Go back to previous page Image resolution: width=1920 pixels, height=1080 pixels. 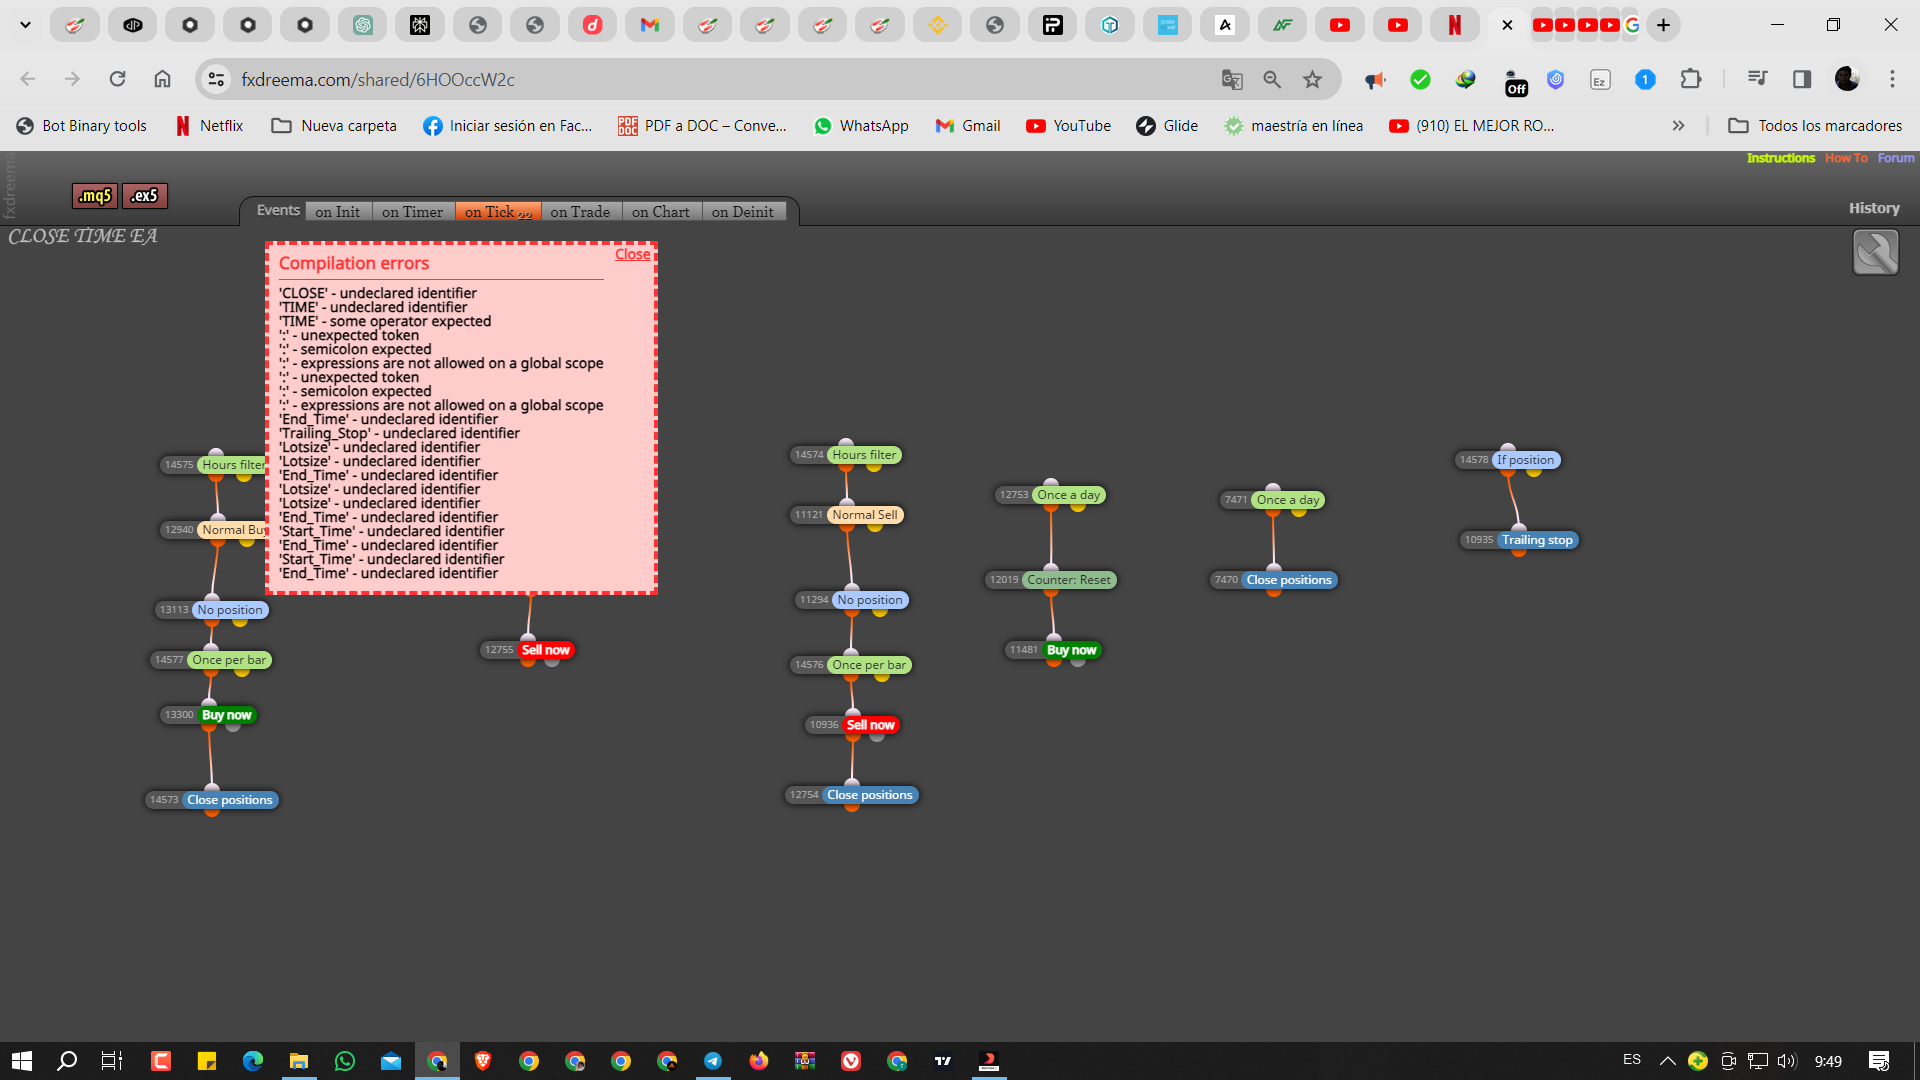[28, 79]
